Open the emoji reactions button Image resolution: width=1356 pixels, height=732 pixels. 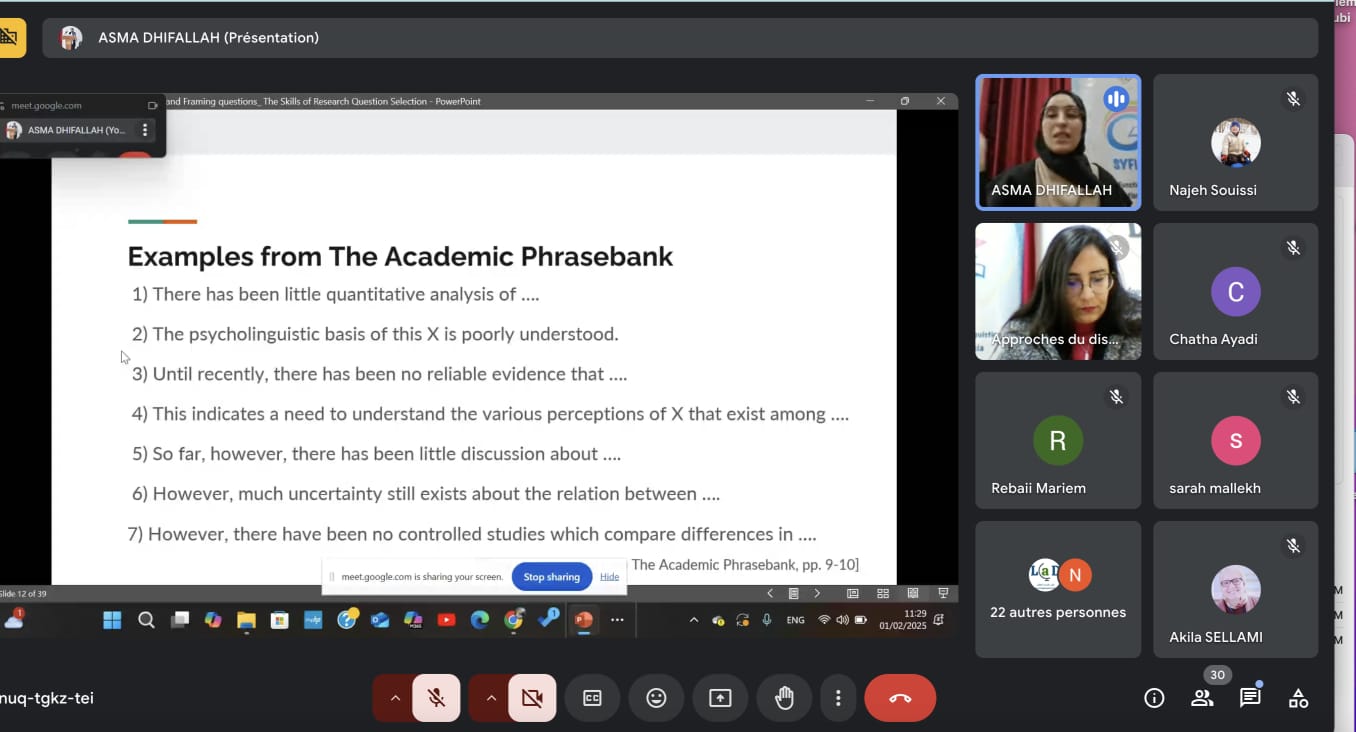pyautogui.click(x=656, y=698)
